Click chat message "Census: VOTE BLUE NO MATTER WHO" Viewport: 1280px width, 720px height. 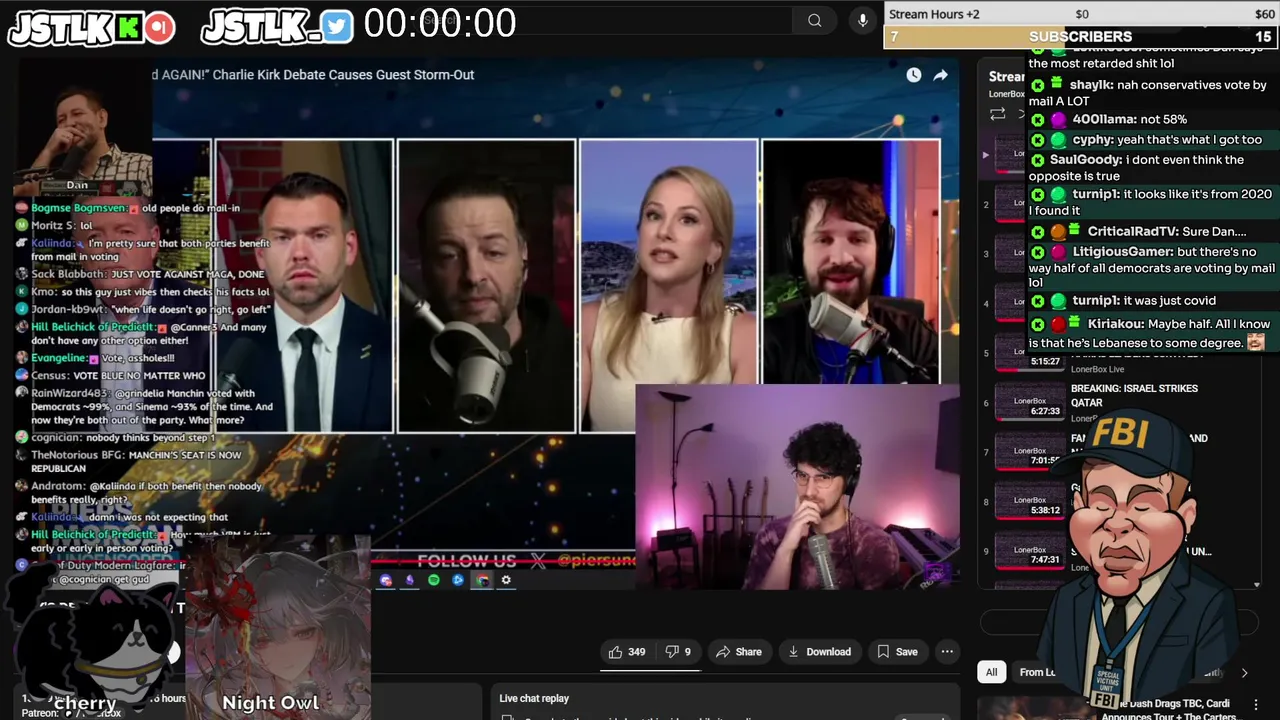[x=117, y=376]
